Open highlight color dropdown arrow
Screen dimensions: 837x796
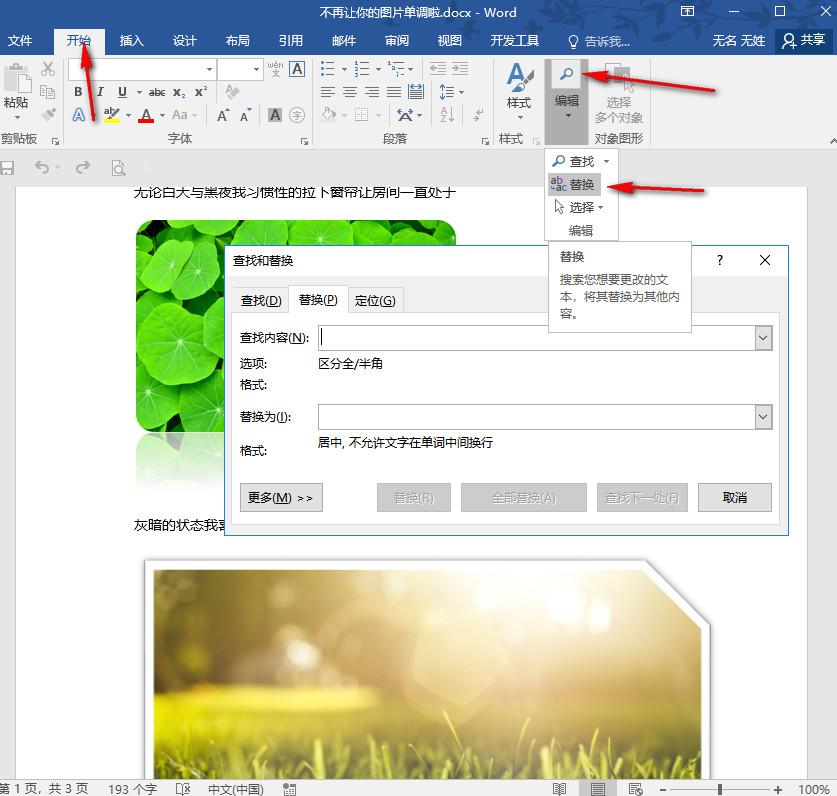tap(129, 115)
